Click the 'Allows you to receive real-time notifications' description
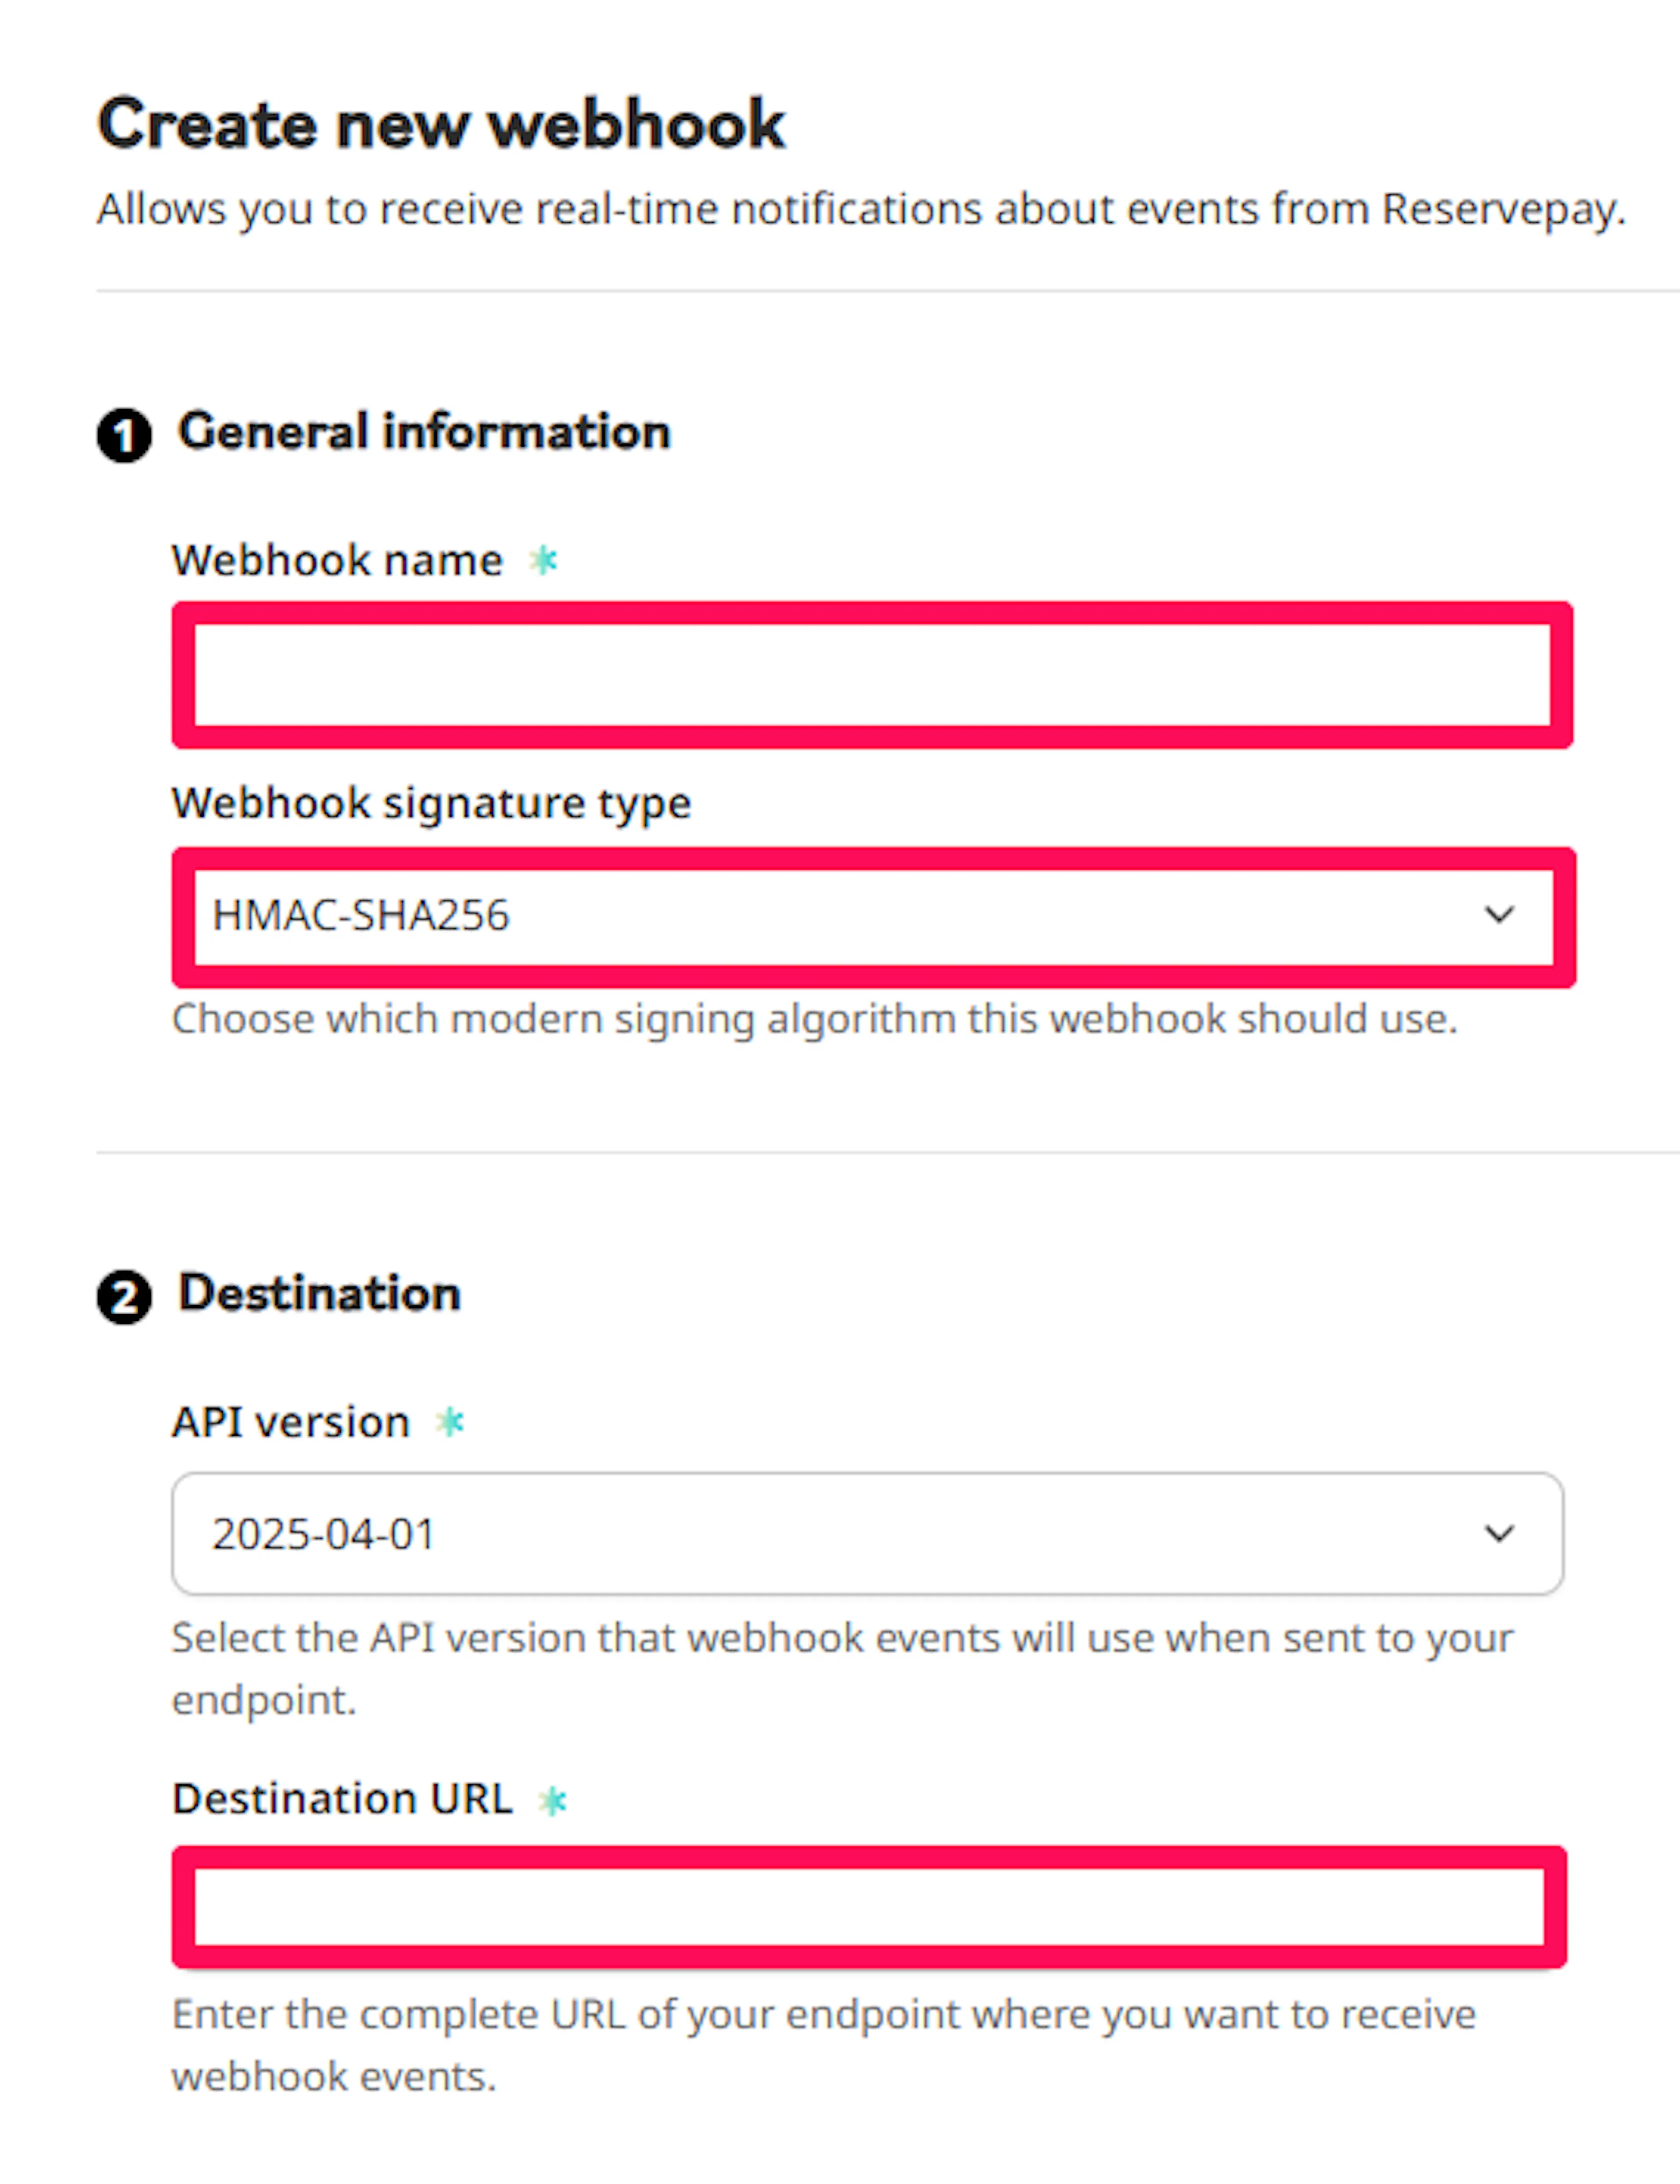1680x2184 pixels. click(861, 210)
